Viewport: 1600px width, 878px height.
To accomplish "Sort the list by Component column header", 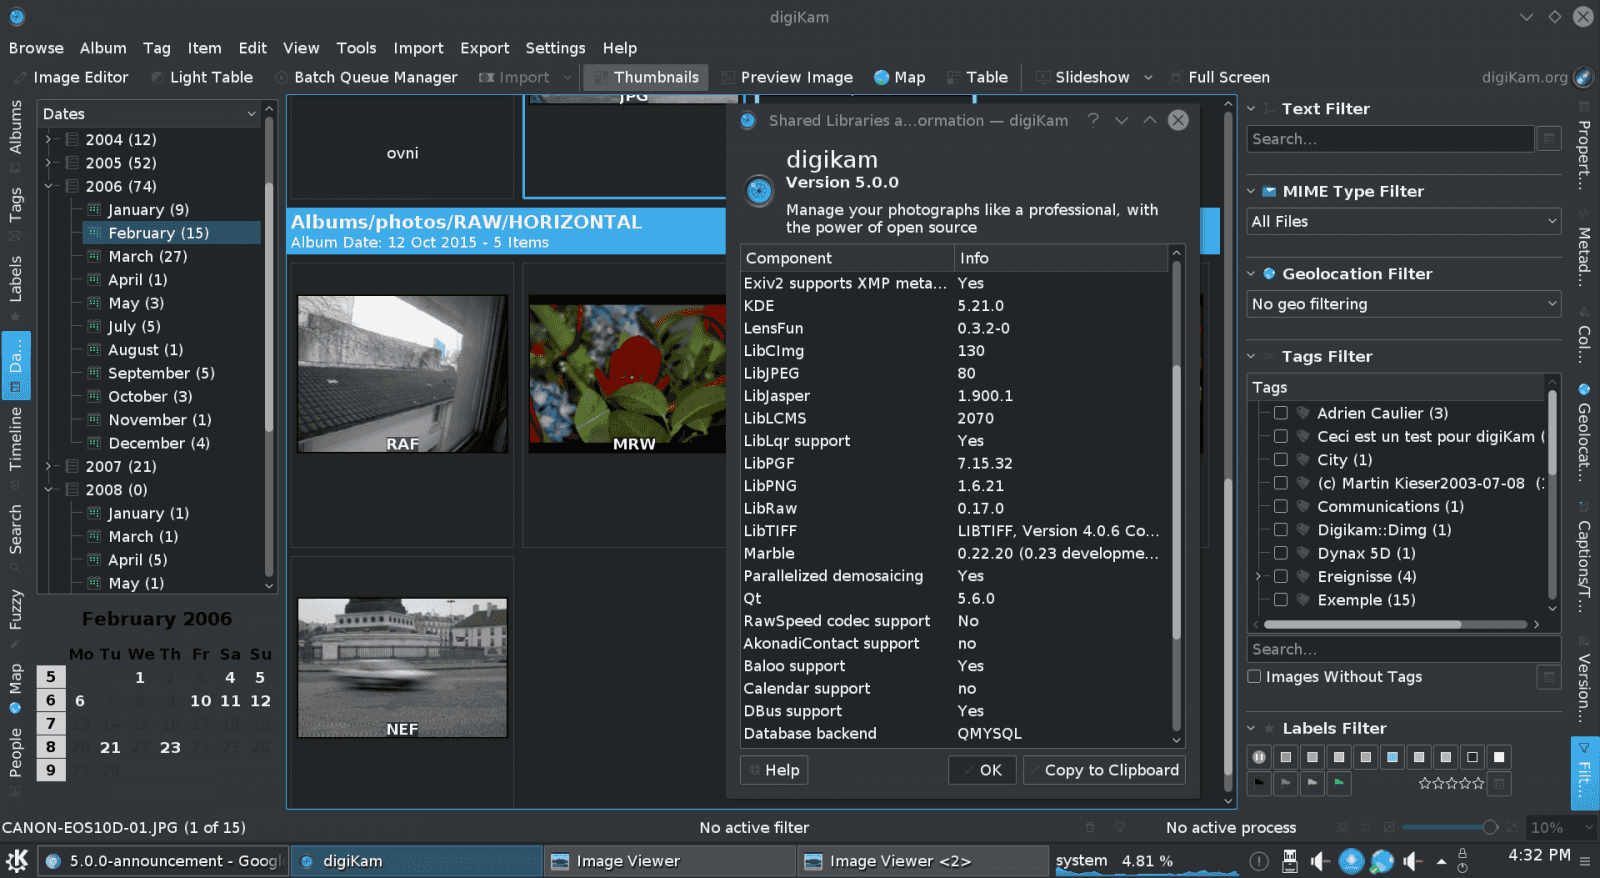I will [x=847, y=258].
